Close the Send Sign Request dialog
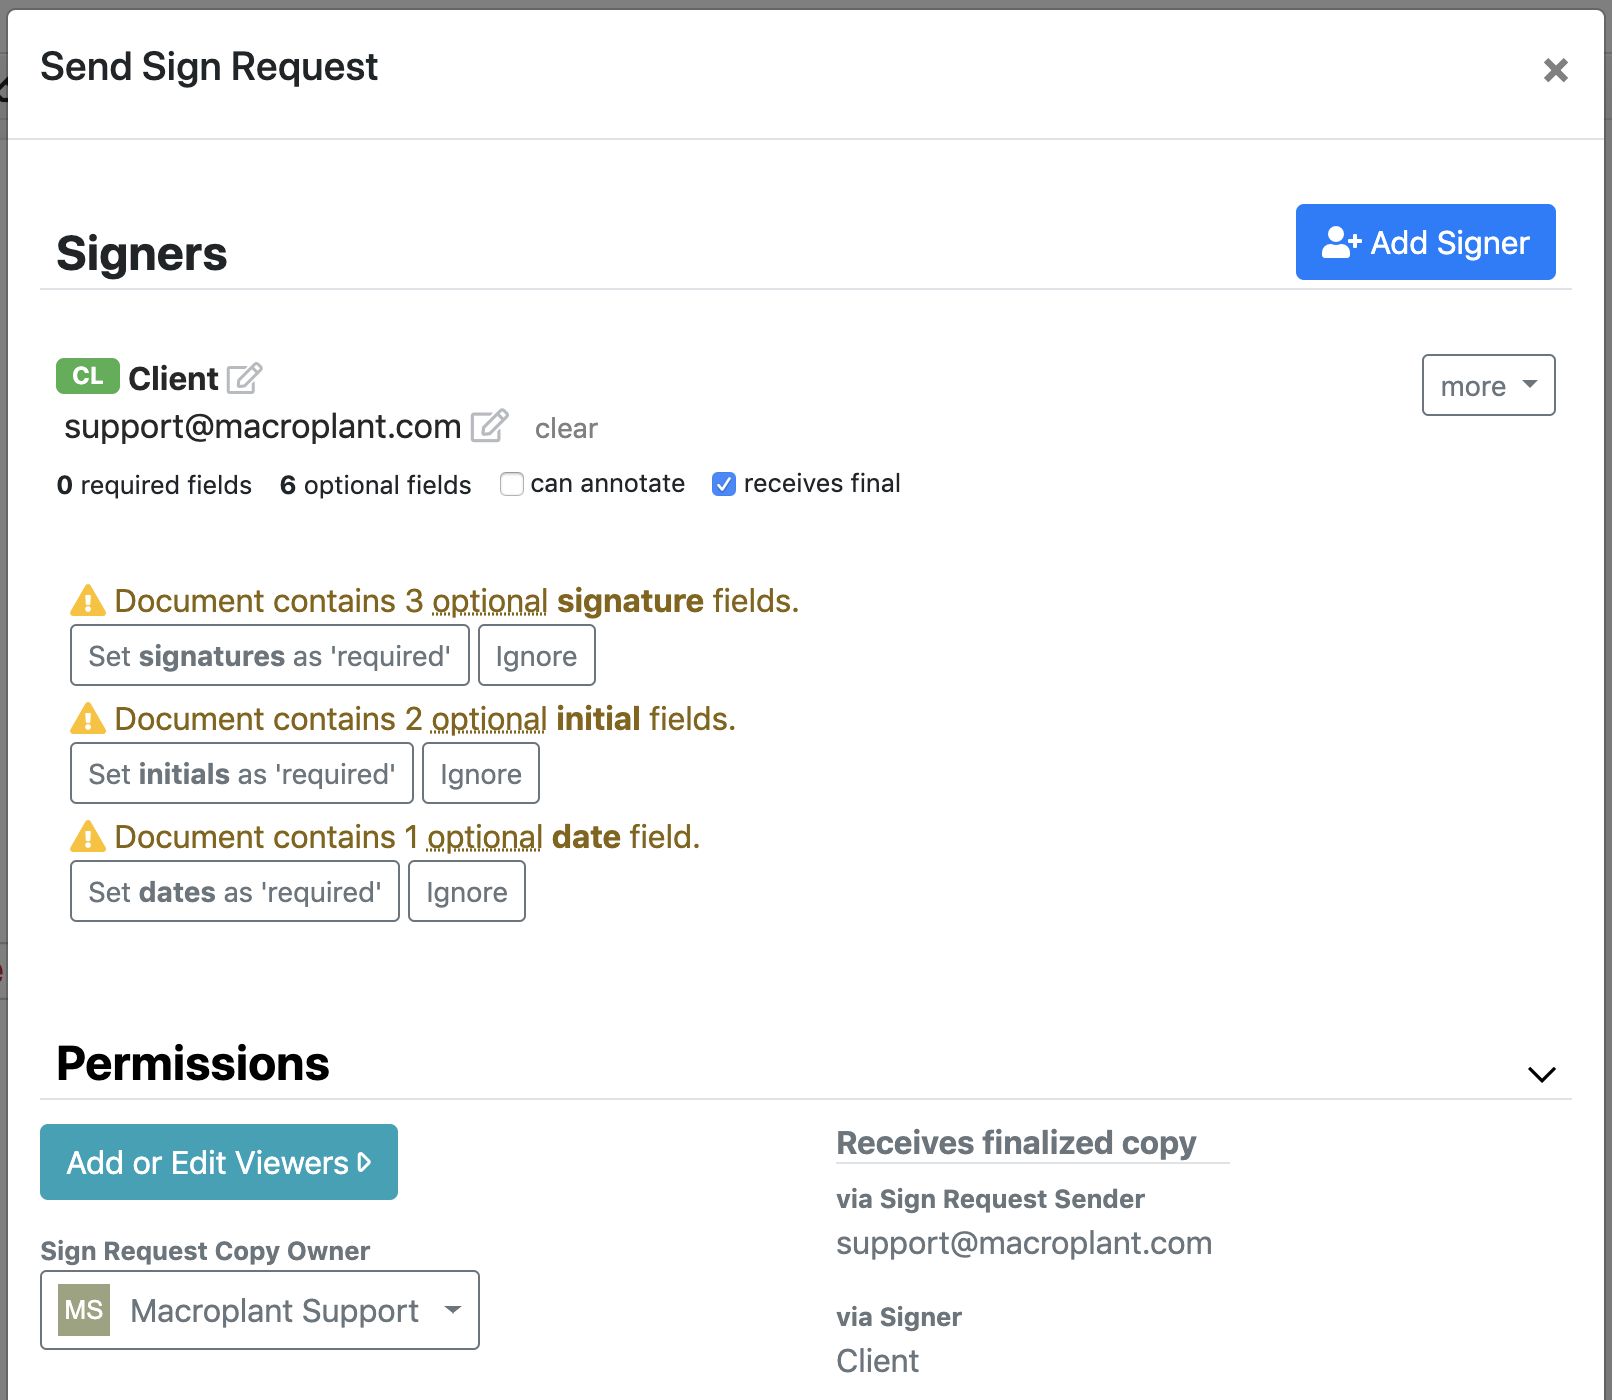Screen dimensions: 1612x1400 [x=1555, y=70]
